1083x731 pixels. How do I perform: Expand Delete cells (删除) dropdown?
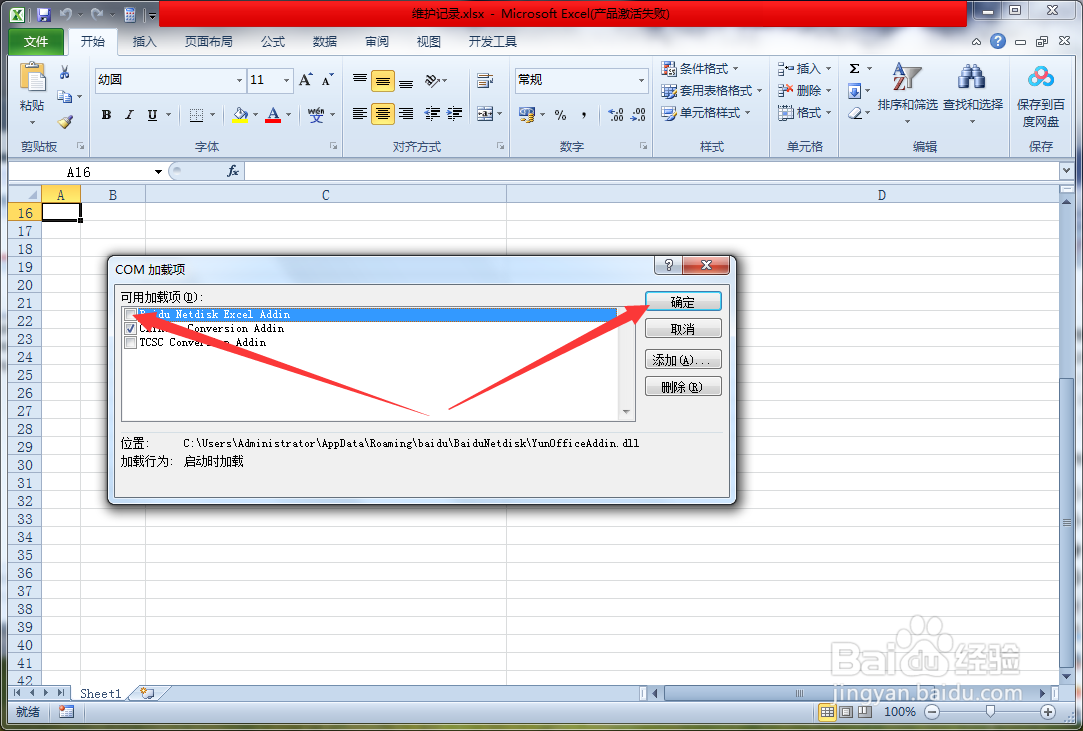point(828,91)
